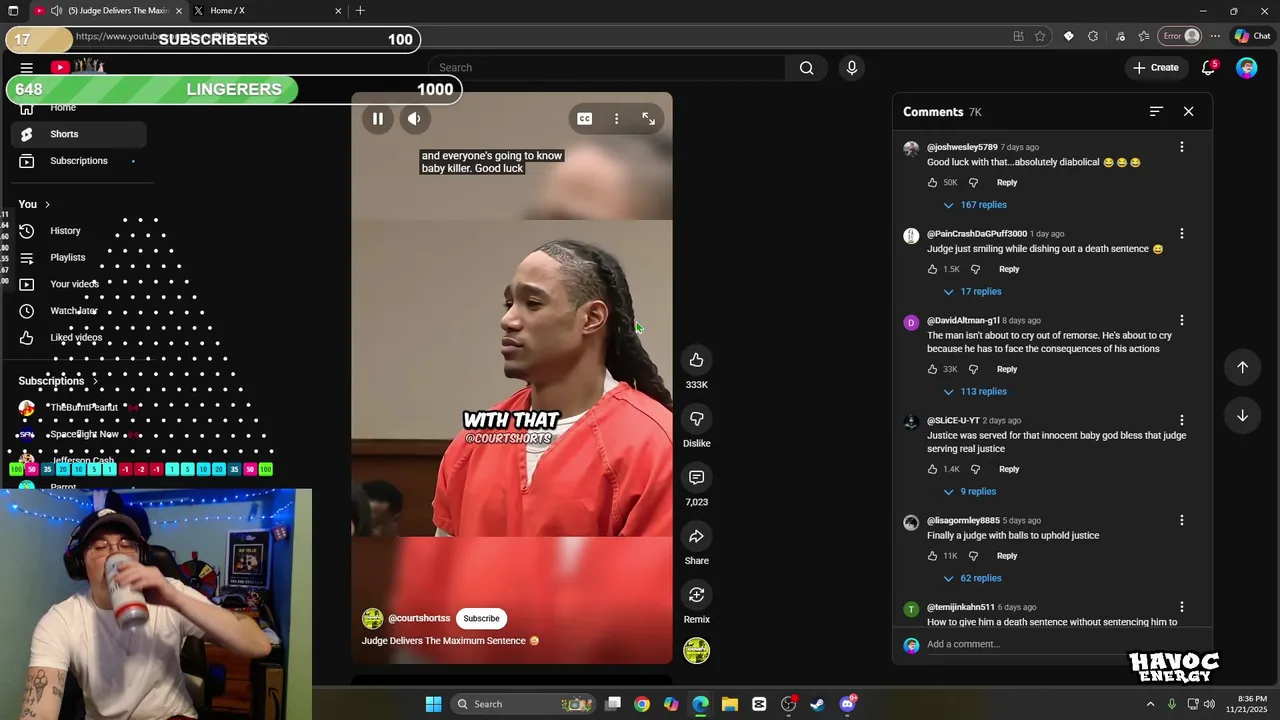Expand 113 replies under DavidAltman-g1l
The image size is (1280, 720).
tap(975, 392)
